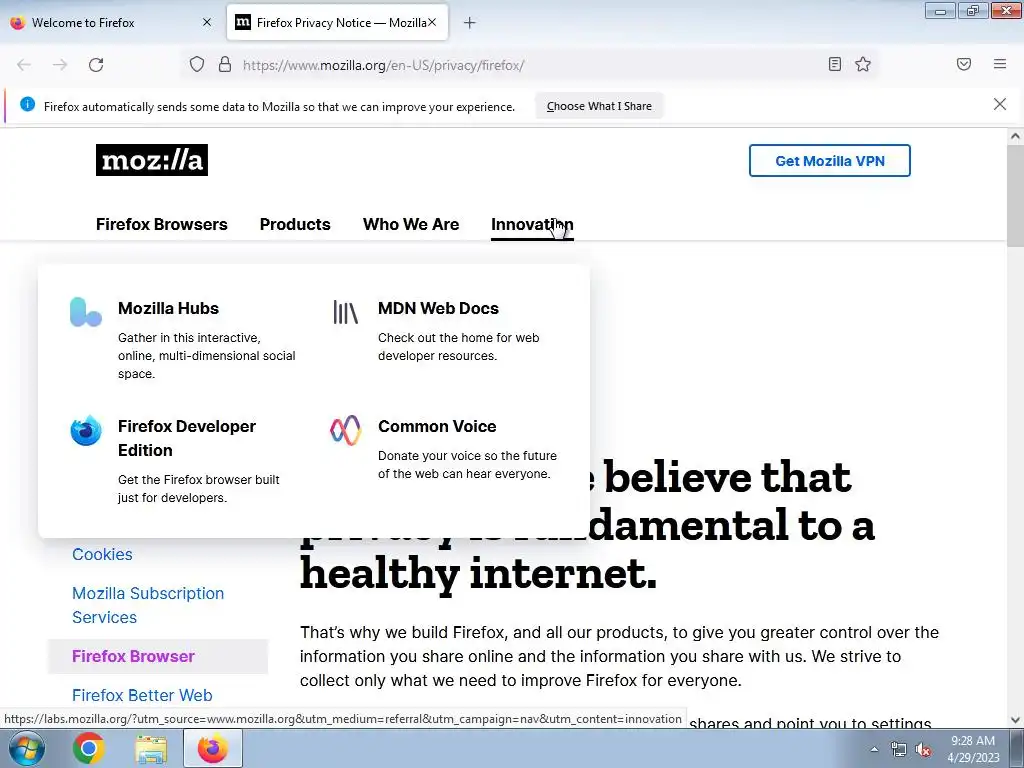This screenshot has height=768, width=1024.
Task: Open the Products menu
Action: 295,224
